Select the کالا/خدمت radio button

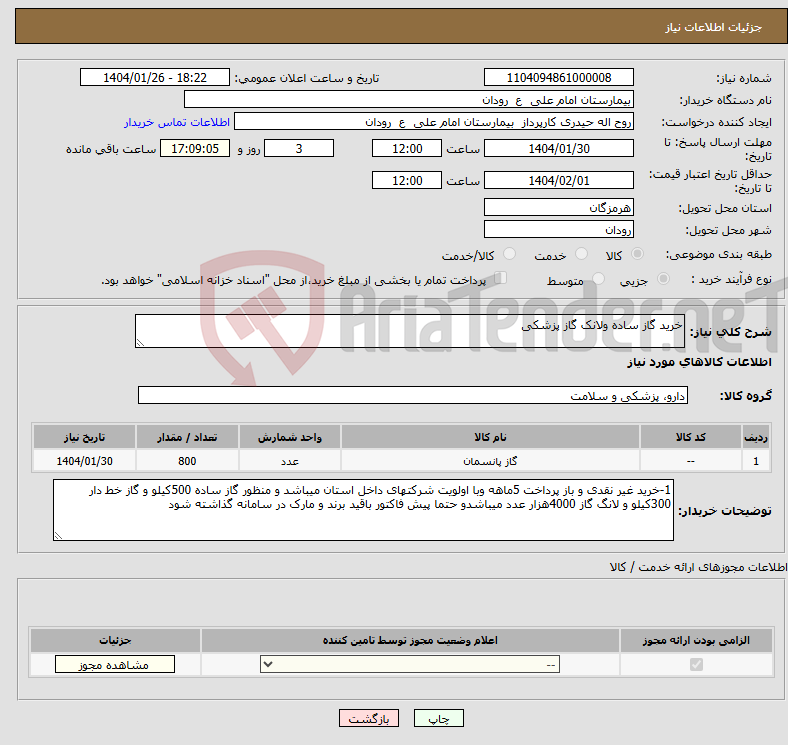[509, 254]
